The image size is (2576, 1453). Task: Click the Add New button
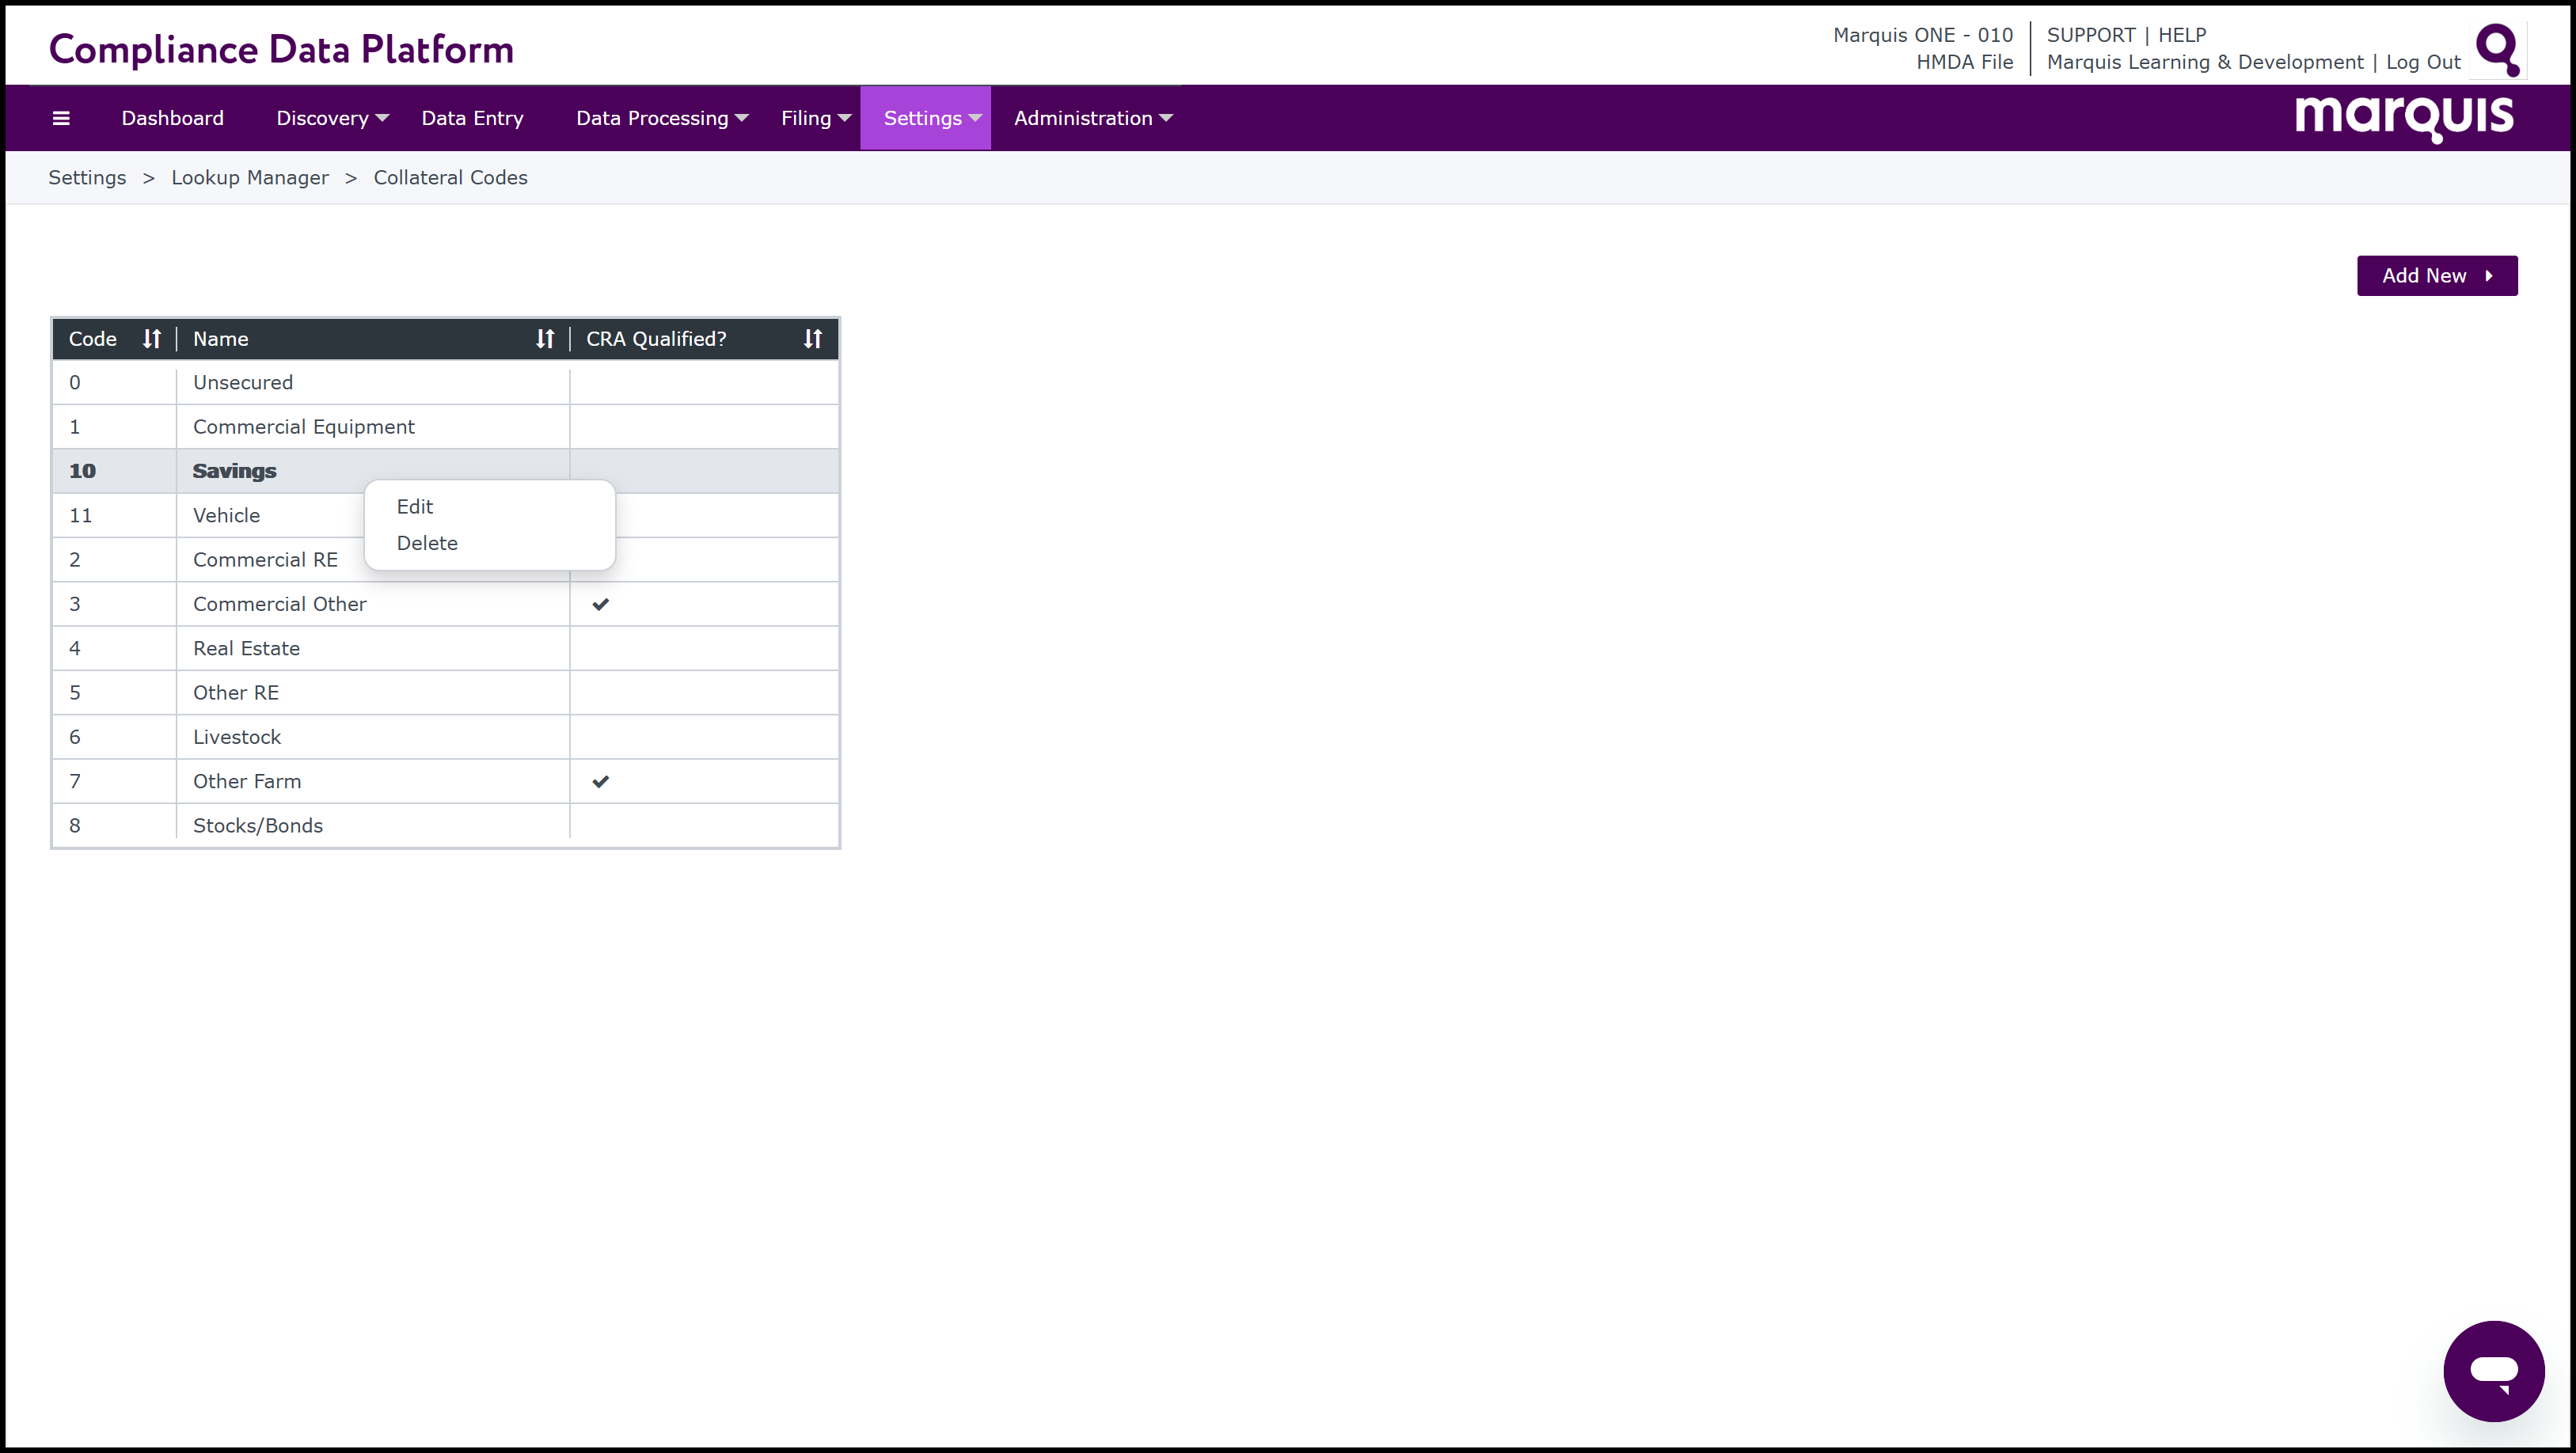[x=2436, y=276]
